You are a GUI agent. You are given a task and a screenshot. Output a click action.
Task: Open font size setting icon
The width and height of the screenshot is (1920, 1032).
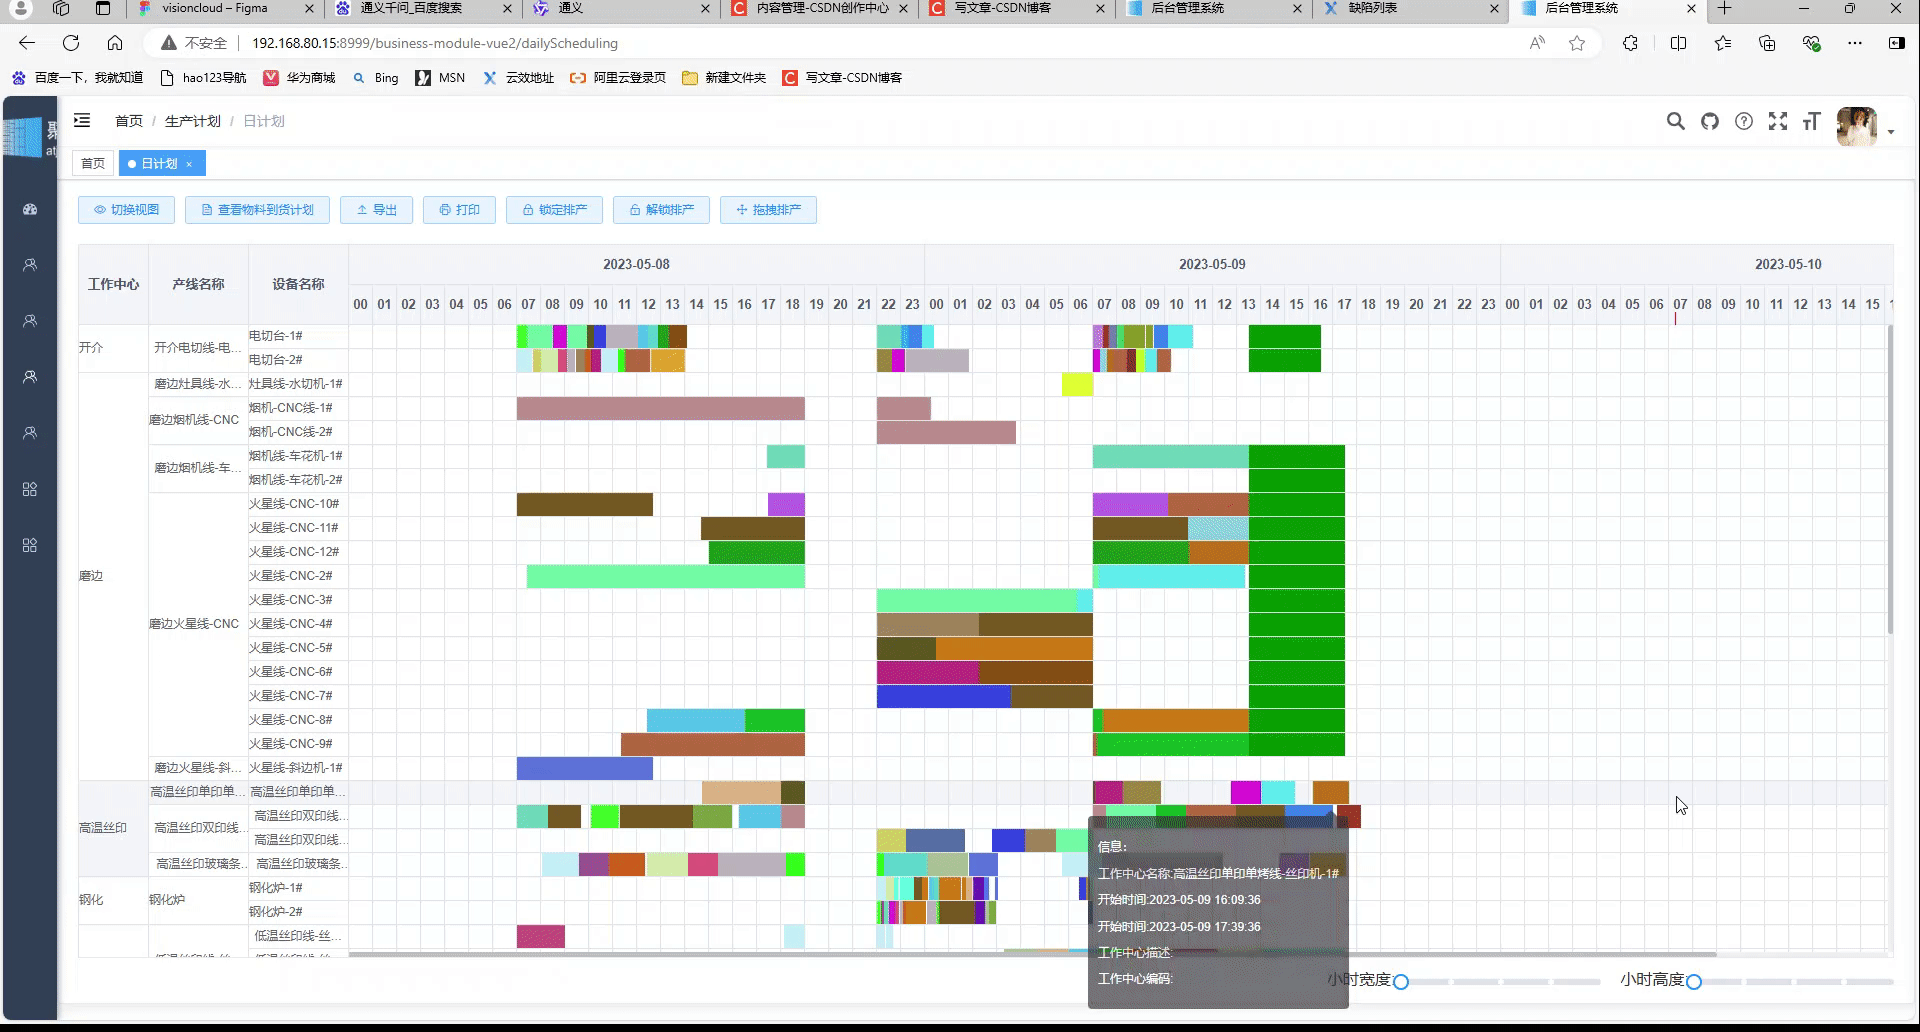tap(1811, 121)
